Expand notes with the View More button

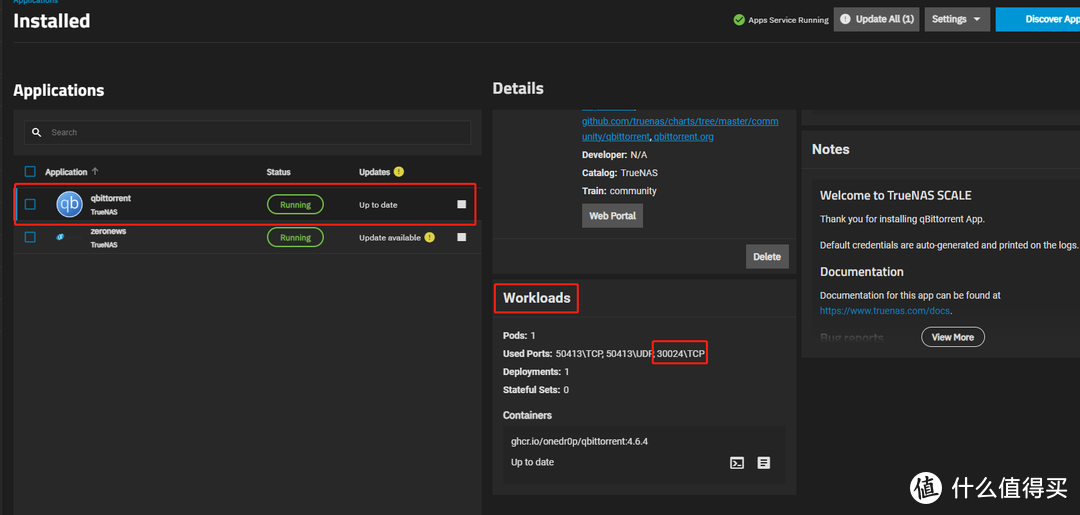(x=952, y=337)
